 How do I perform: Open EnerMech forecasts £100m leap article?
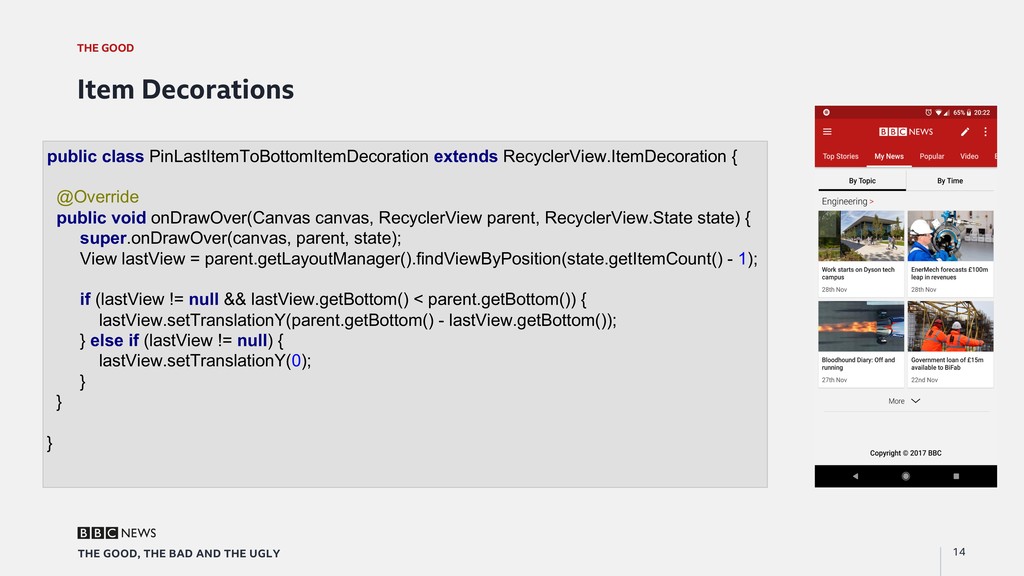[950, 273]
